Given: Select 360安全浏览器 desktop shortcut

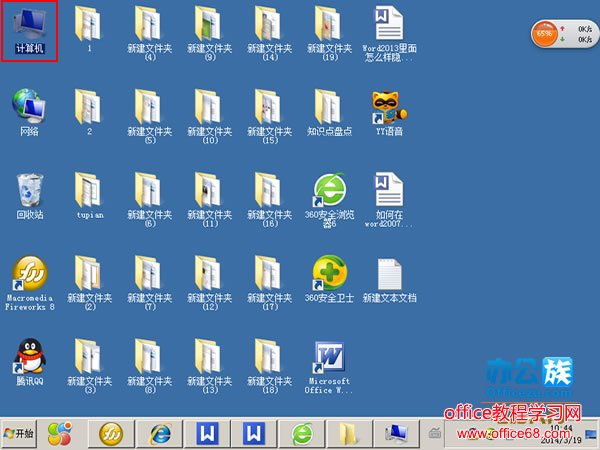Looking at the screenshot, I should coord(329,189).
